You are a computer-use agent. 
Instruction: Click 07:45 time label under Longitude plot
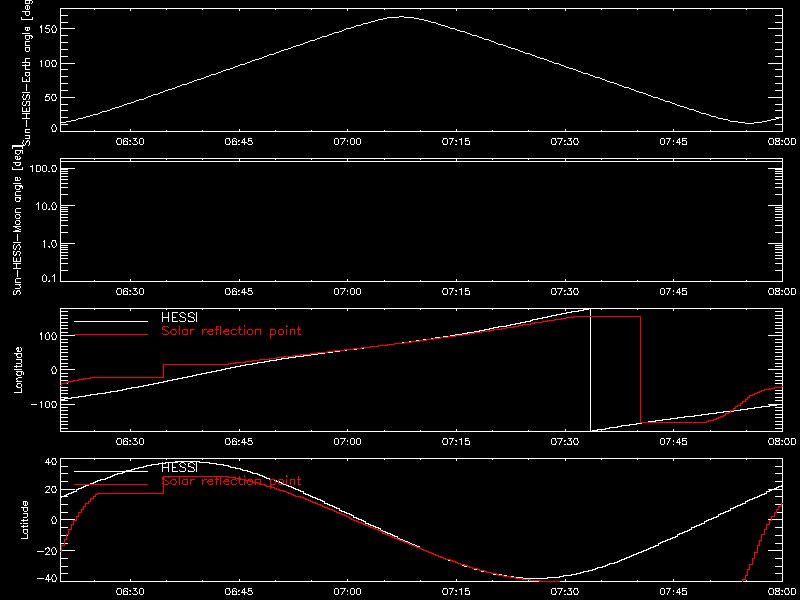[673, 442]
